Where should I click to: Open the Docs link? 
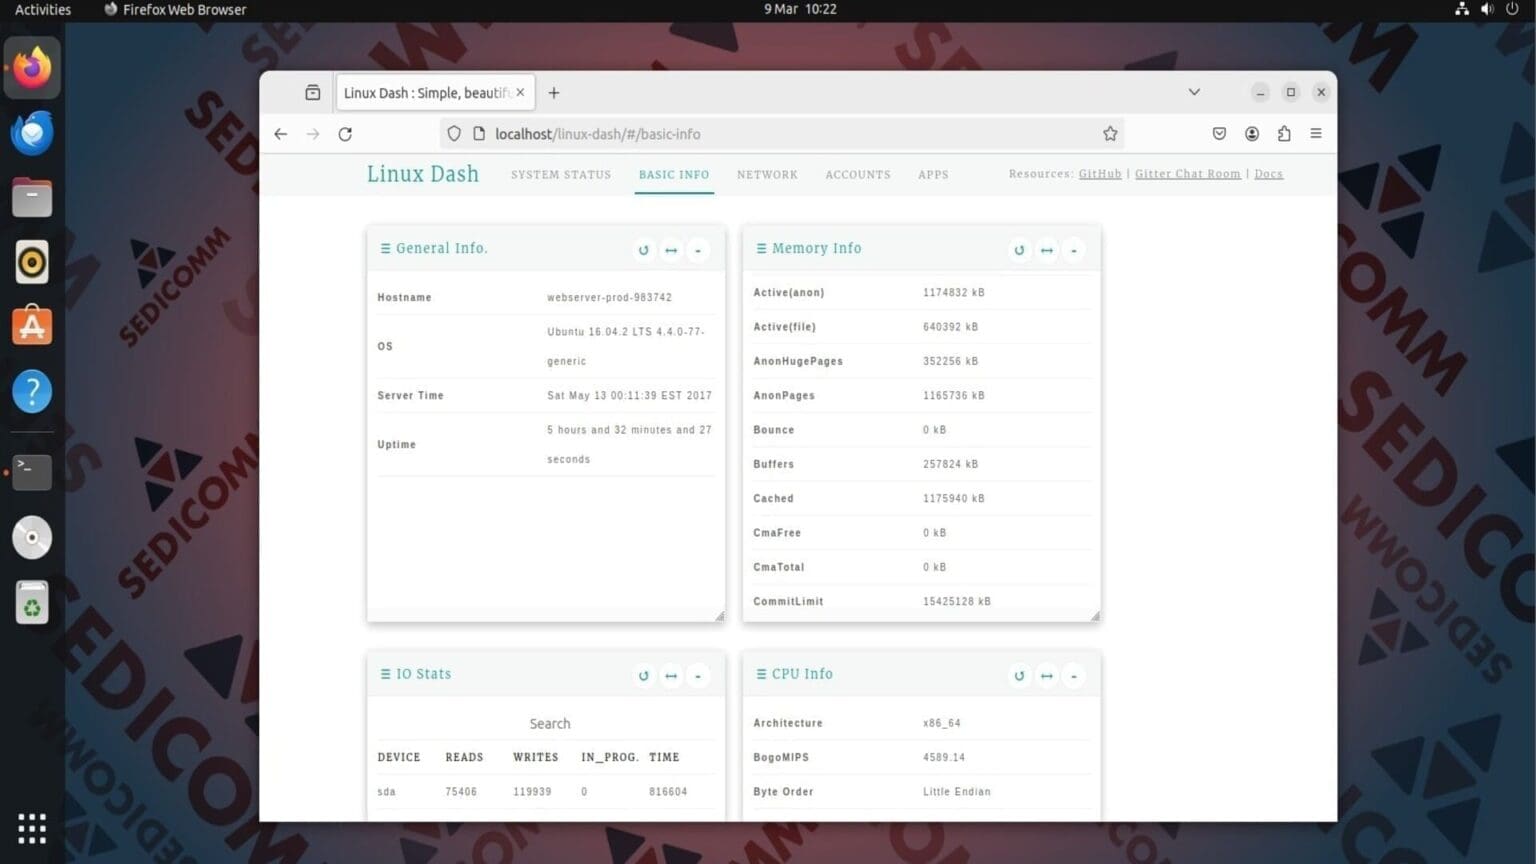point(1268,174)
